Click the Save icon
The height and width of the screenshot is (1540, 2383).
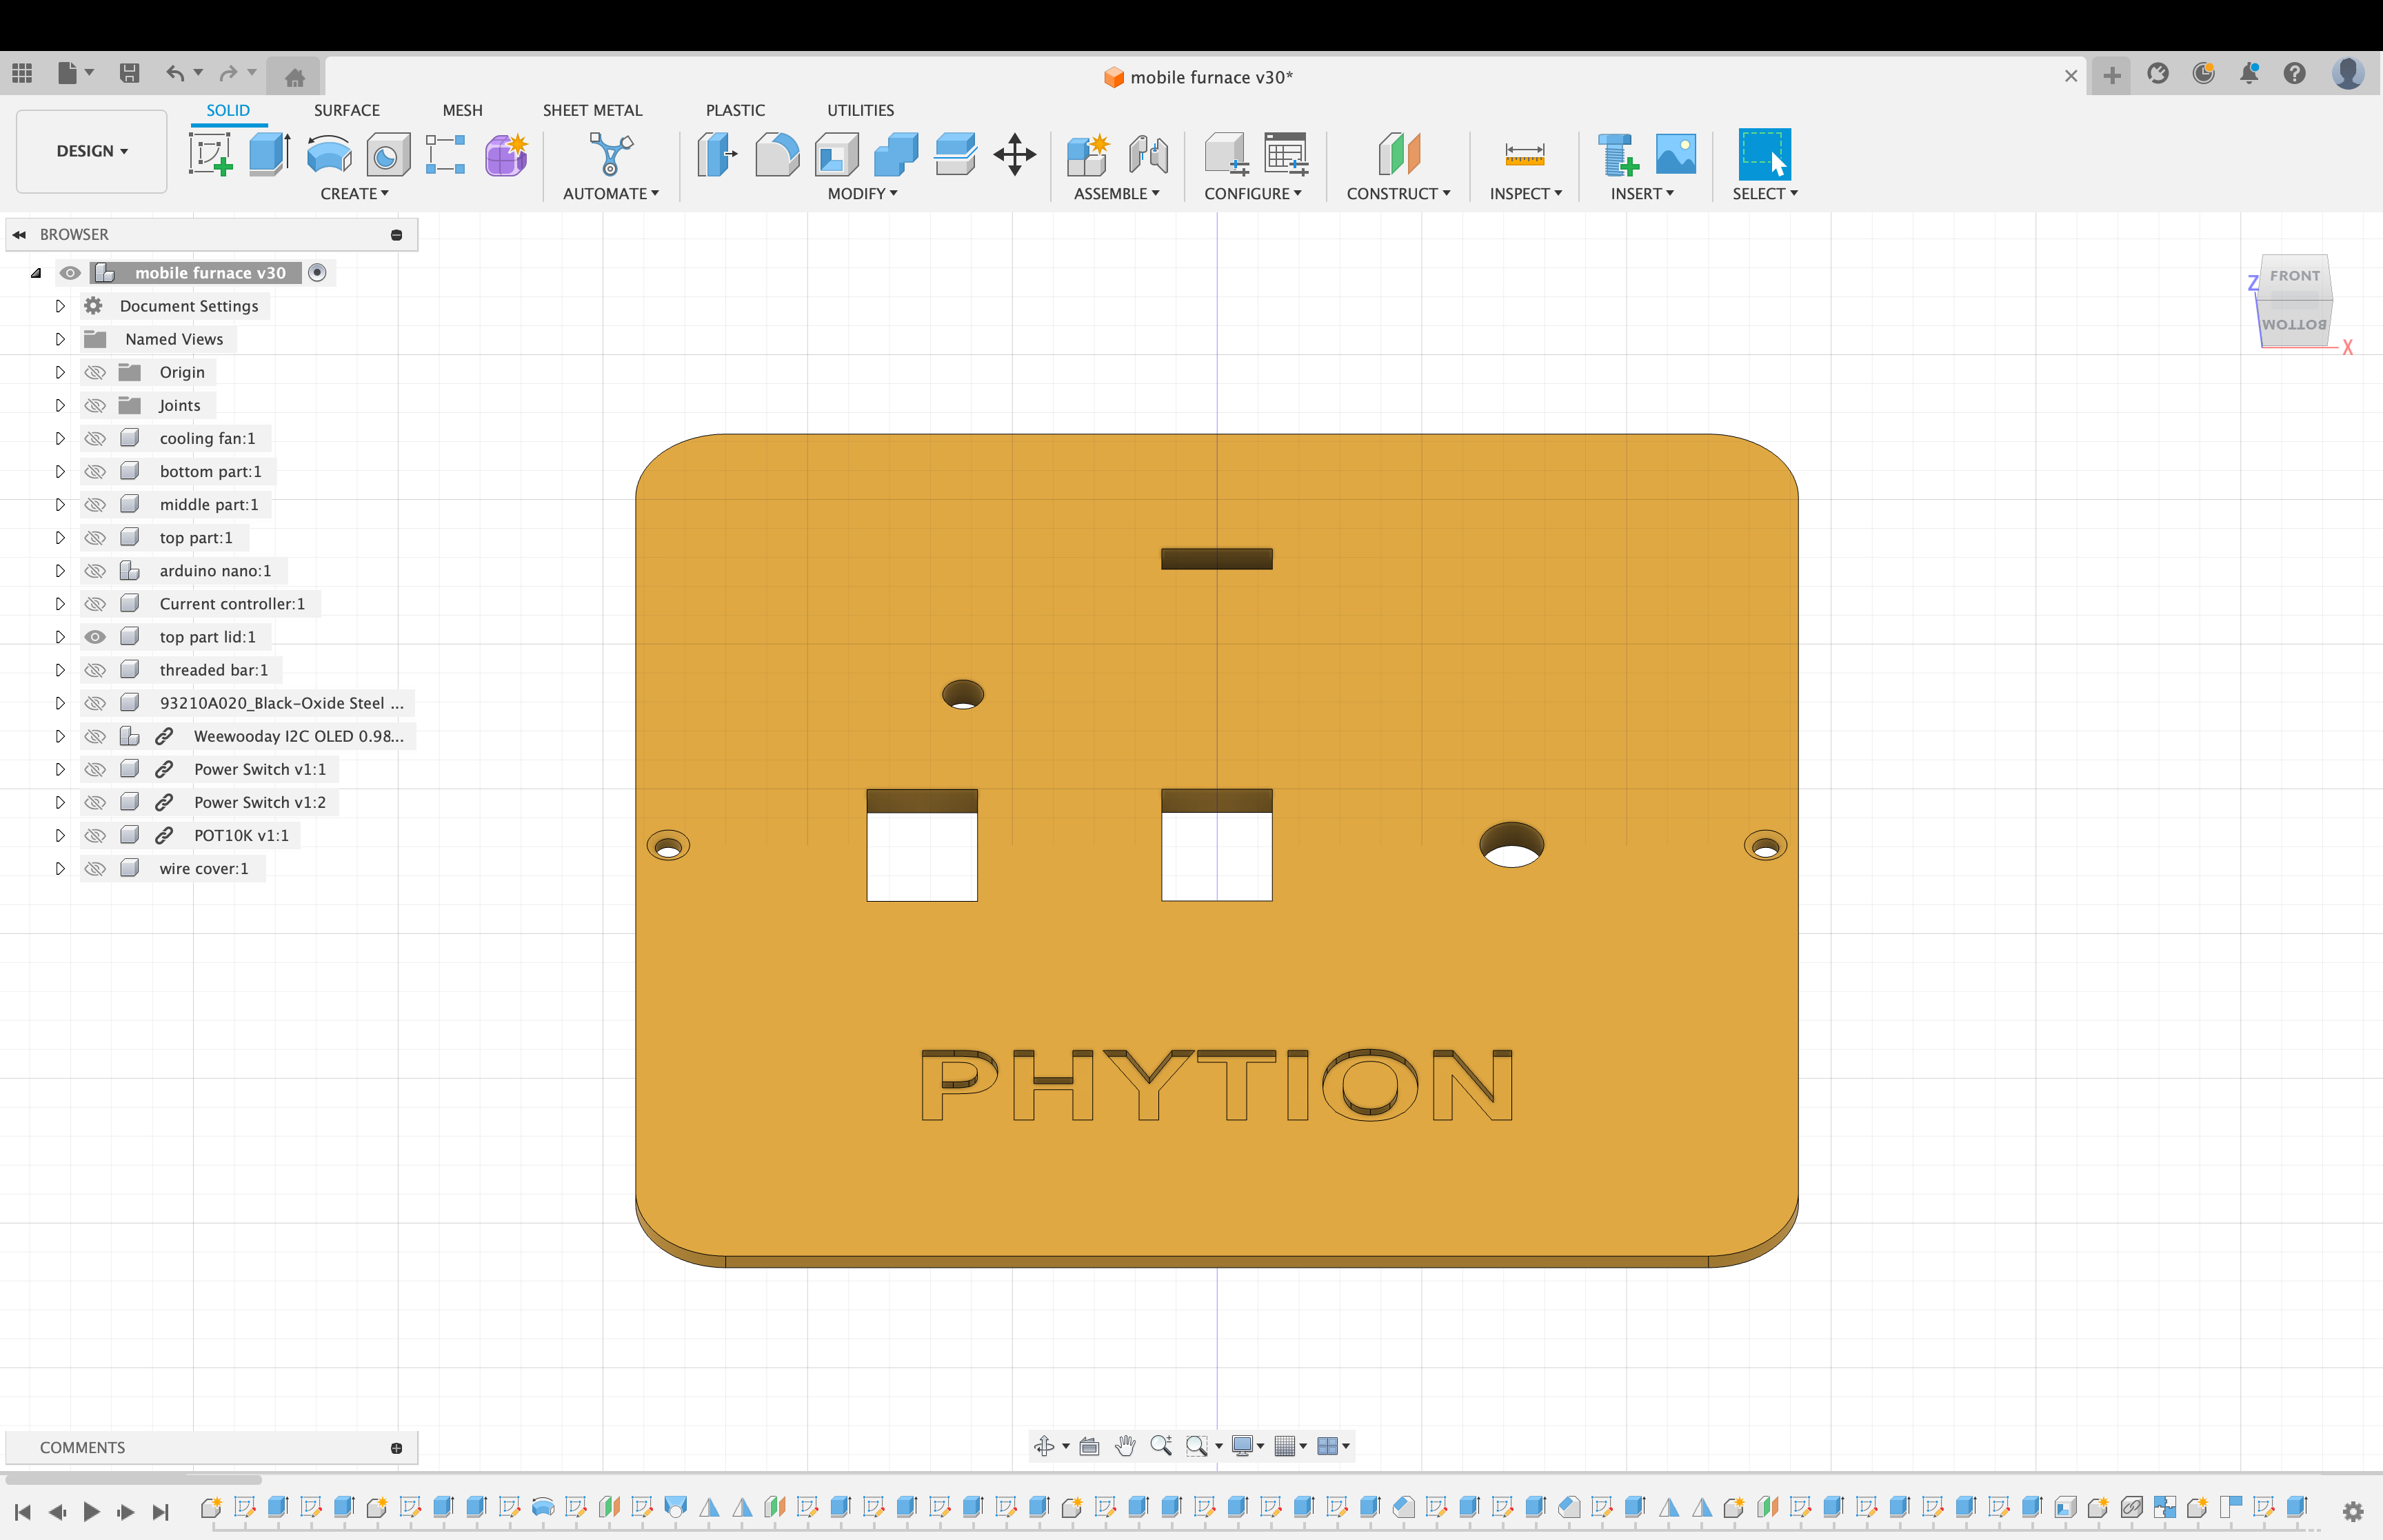click(x=129, y=73)
